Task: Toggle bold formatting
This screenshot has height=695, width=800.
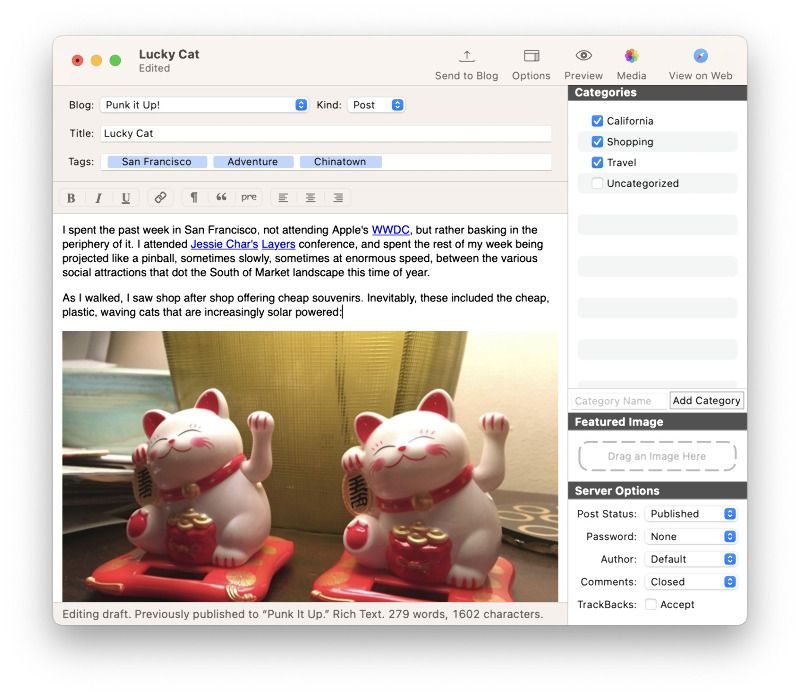Action: [x=71, y=197]
